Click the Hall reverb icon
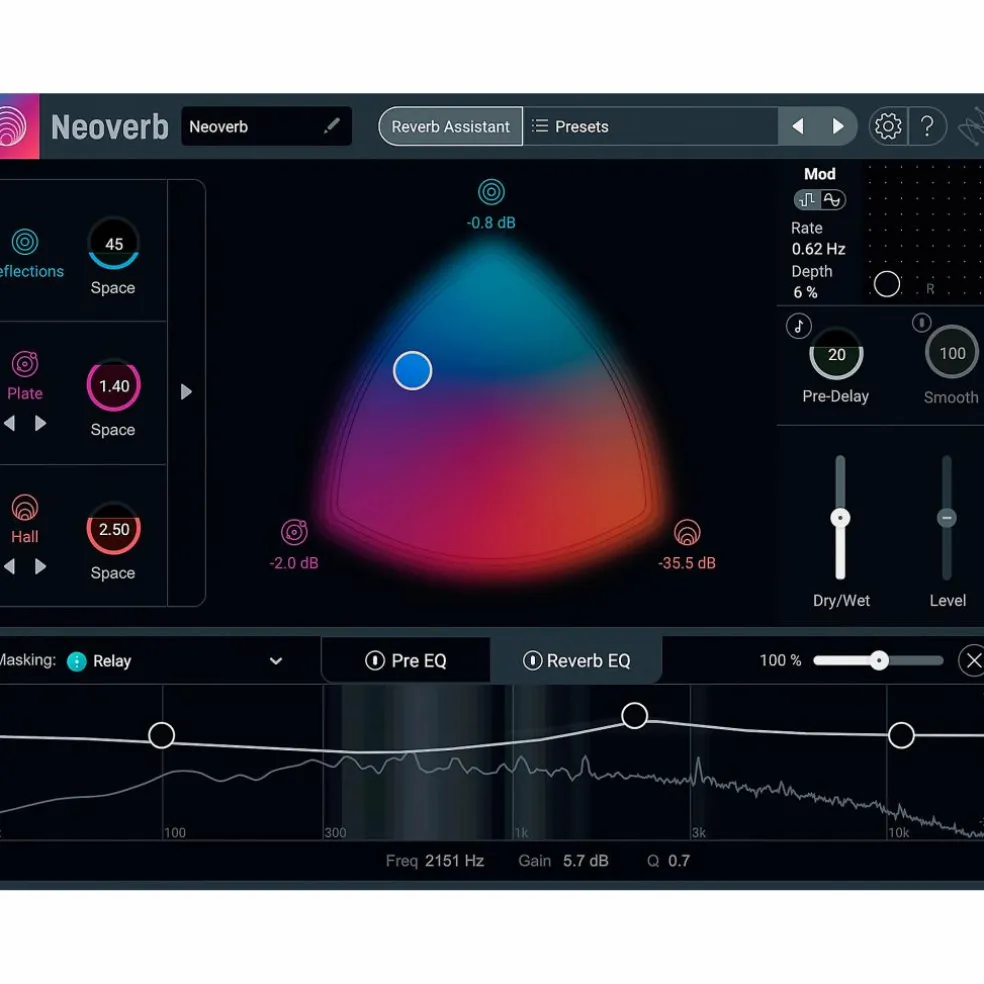The width and height of the screenshot is (984, 984). pos(25,507)
